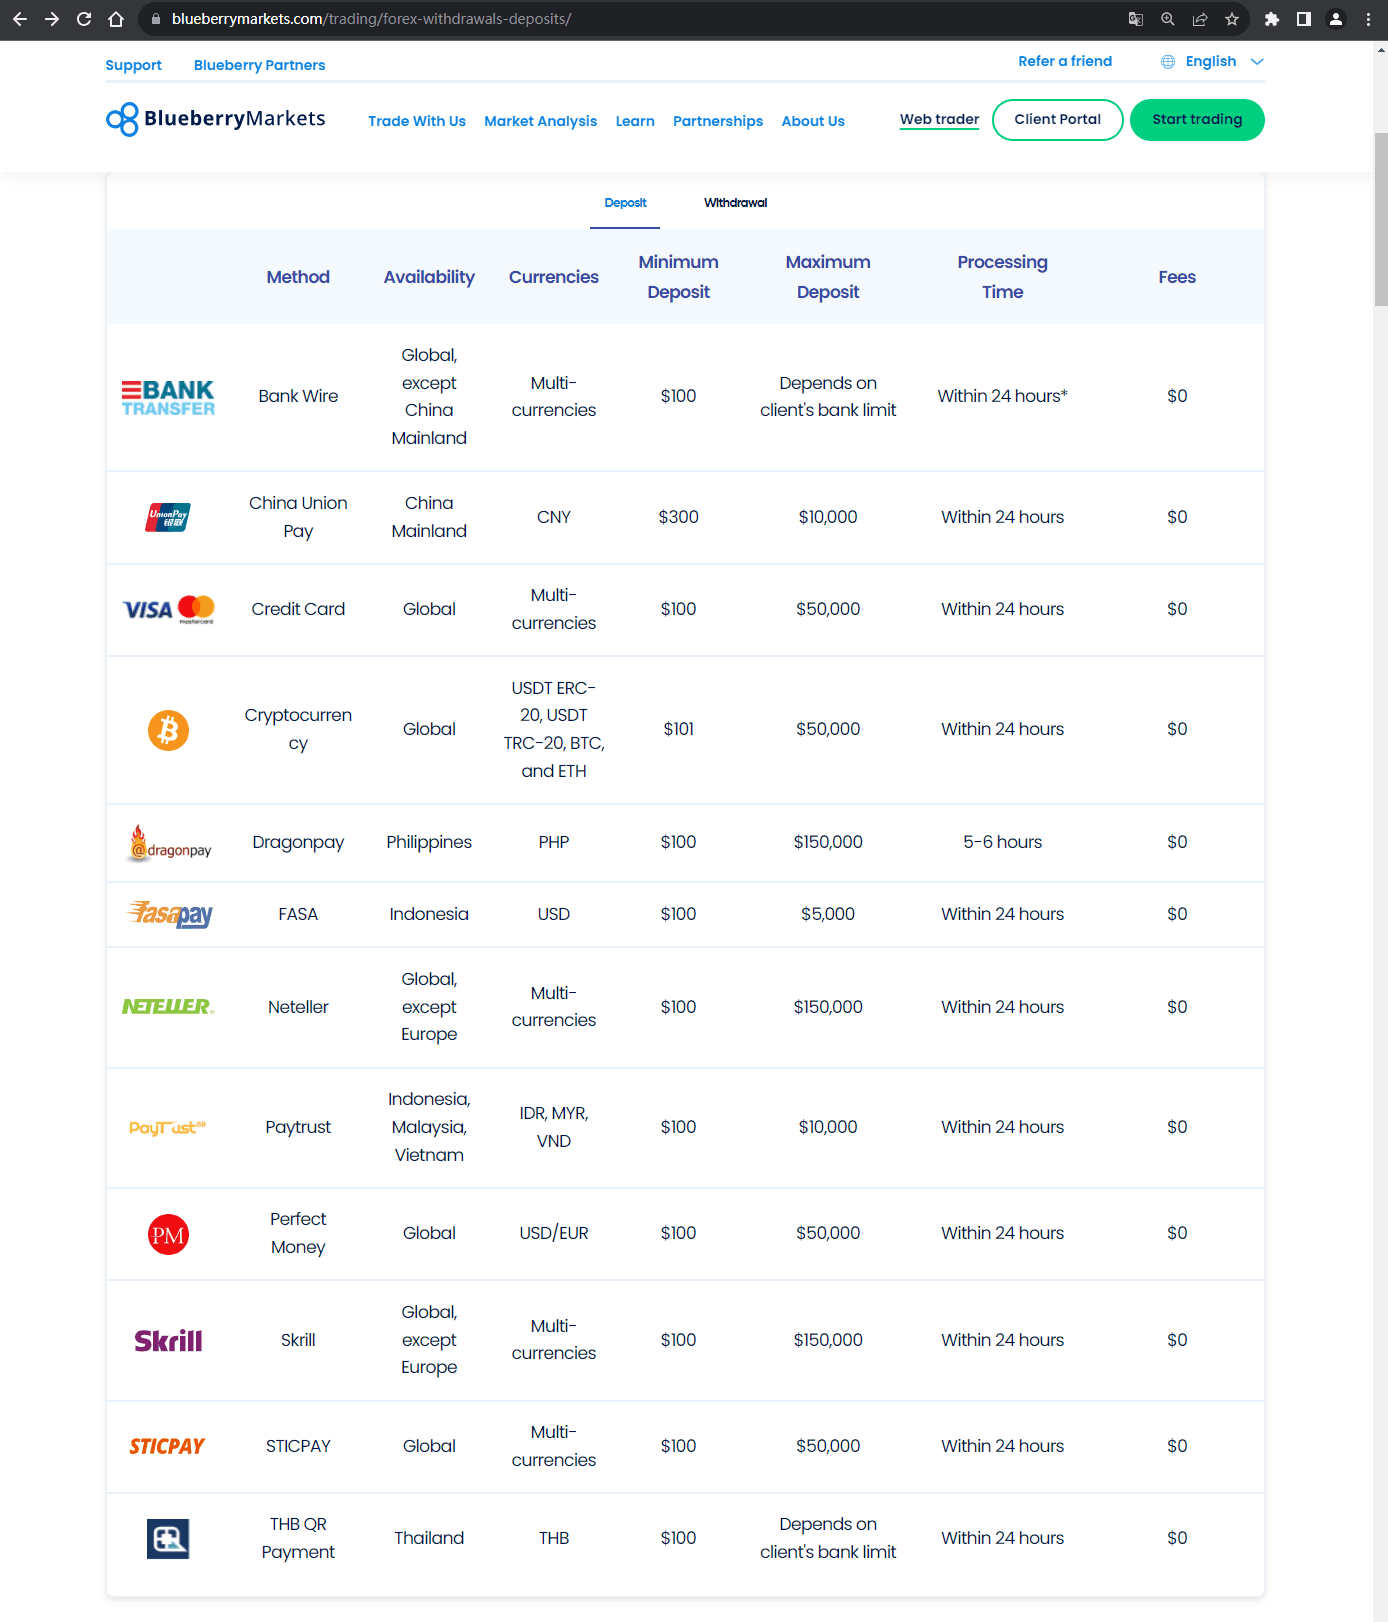
Task: Click the Availability column header
Action: [429, 277]
